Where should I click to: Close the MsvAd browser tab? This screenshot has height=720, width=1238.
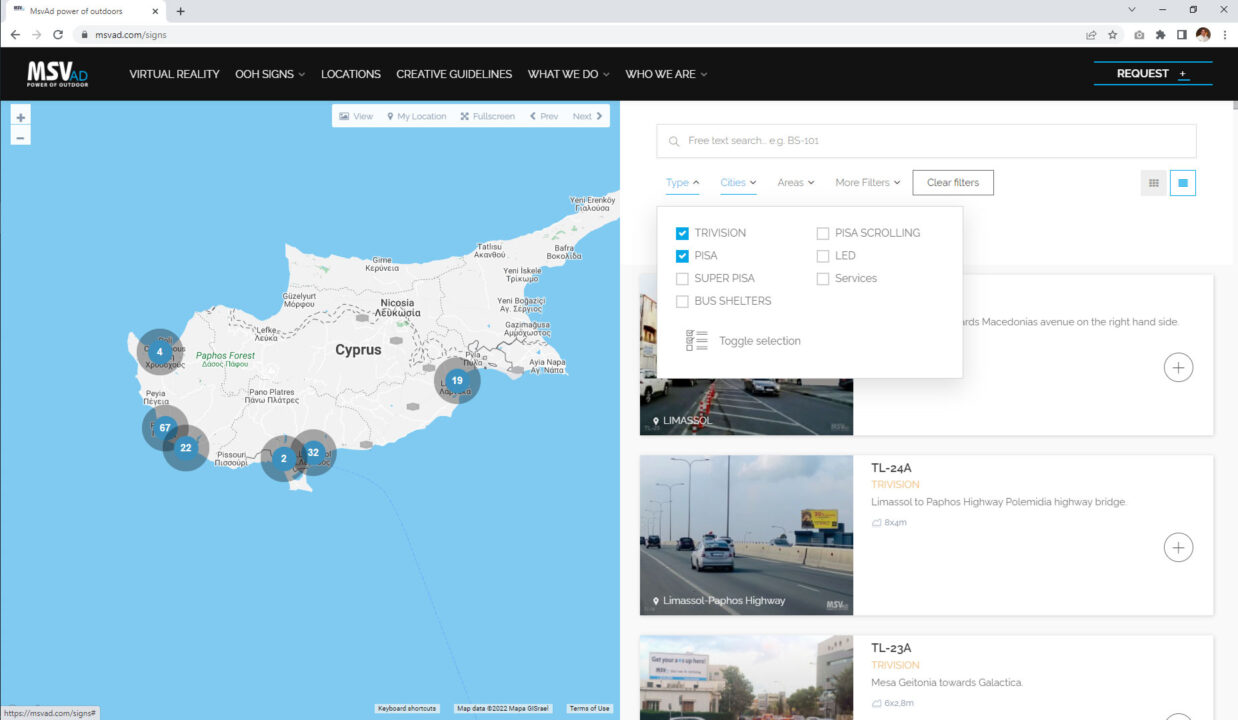[155, 11]
